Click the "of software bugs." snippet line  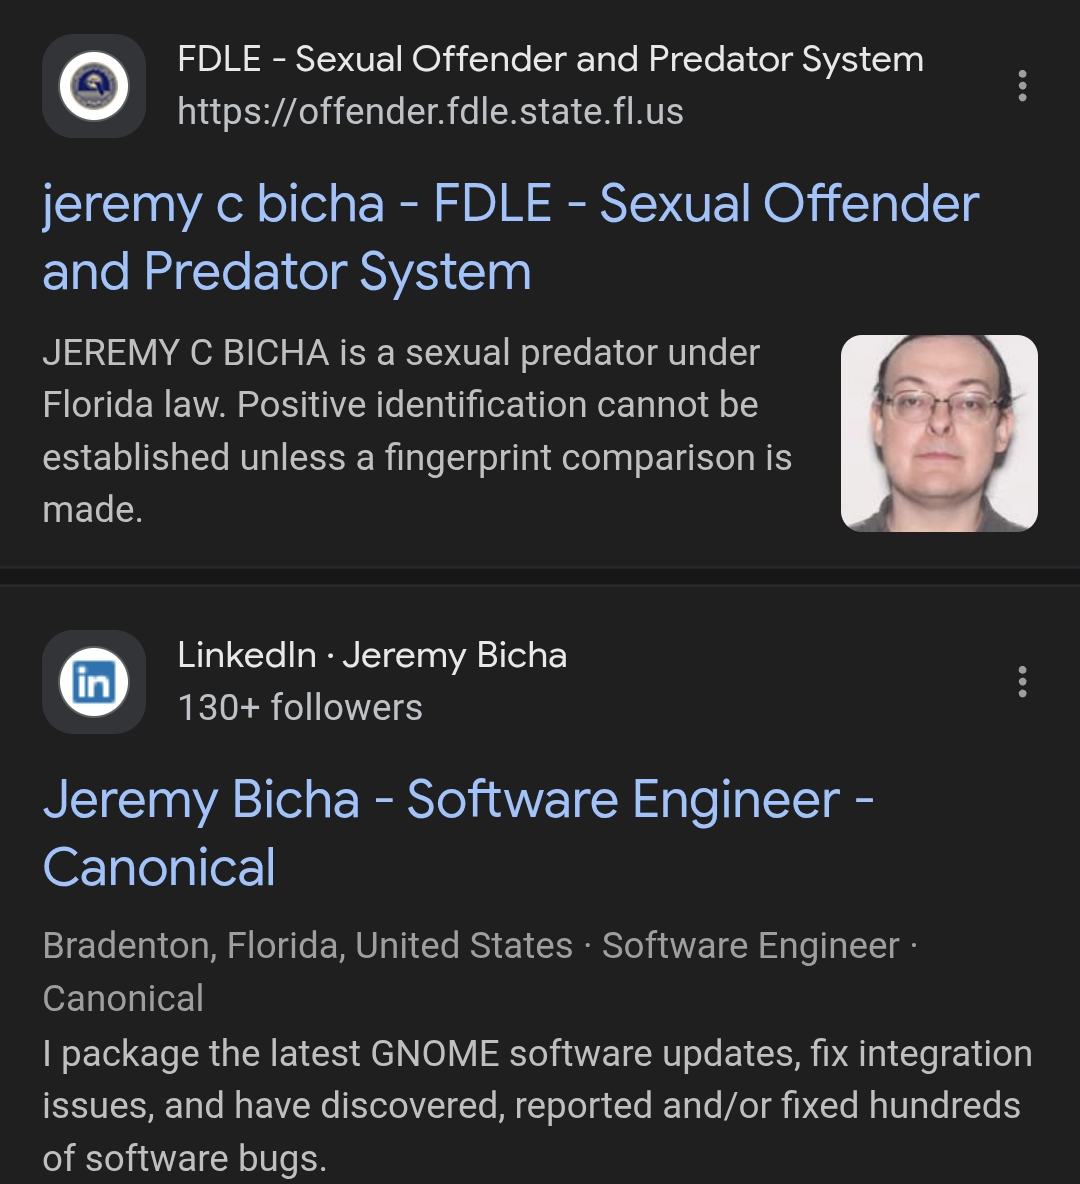pyautogui.click(x=184, y=1158)
